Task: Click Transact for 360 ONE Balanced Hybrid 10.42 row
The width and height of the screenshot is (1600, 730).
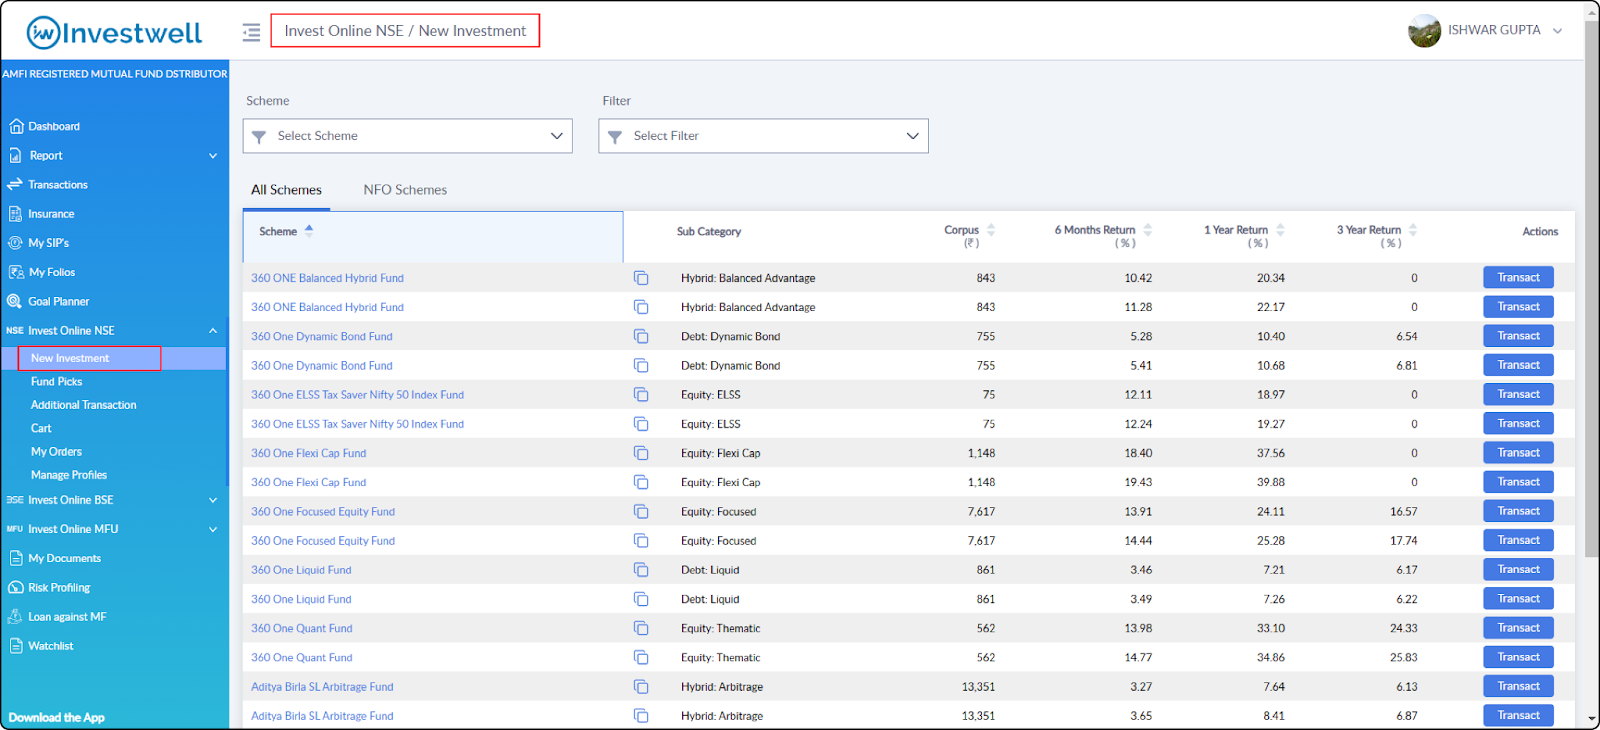Action: click(x=1518, y=278)
